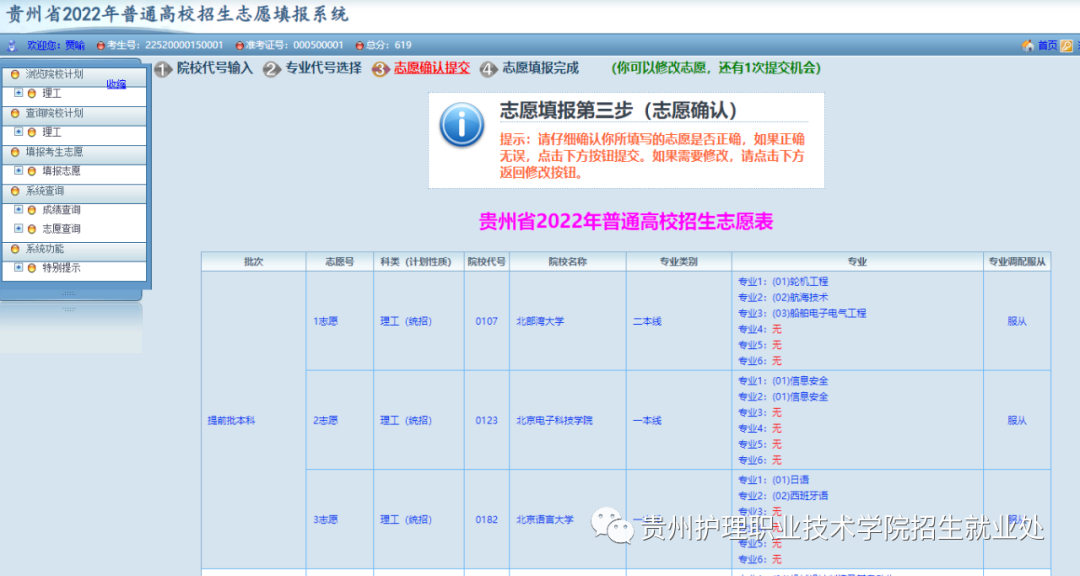The image size is (1080, 576).
Task: Click the user icon beside 欢迎您
Action: click(12, 45)
